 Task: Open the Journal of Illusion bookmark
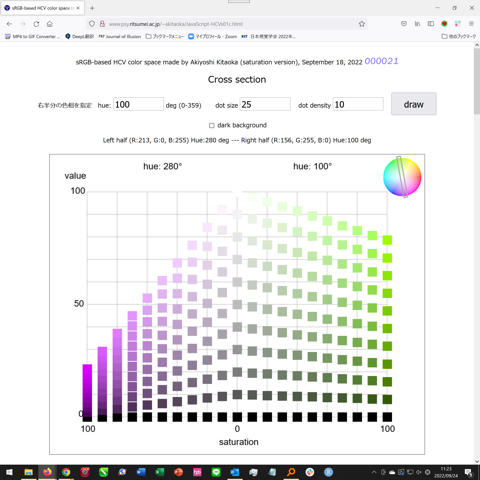[120, 36]
